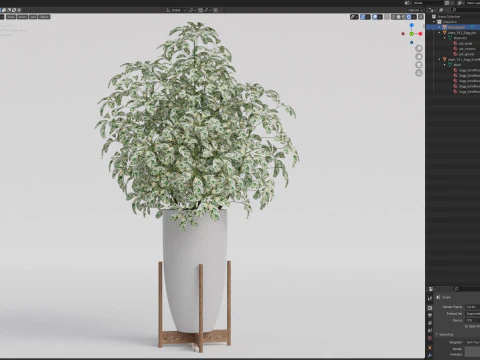Open the View Layer properties tab
Image resolution: width=480 pixels, height=360 pixels.
coord(430,323)
